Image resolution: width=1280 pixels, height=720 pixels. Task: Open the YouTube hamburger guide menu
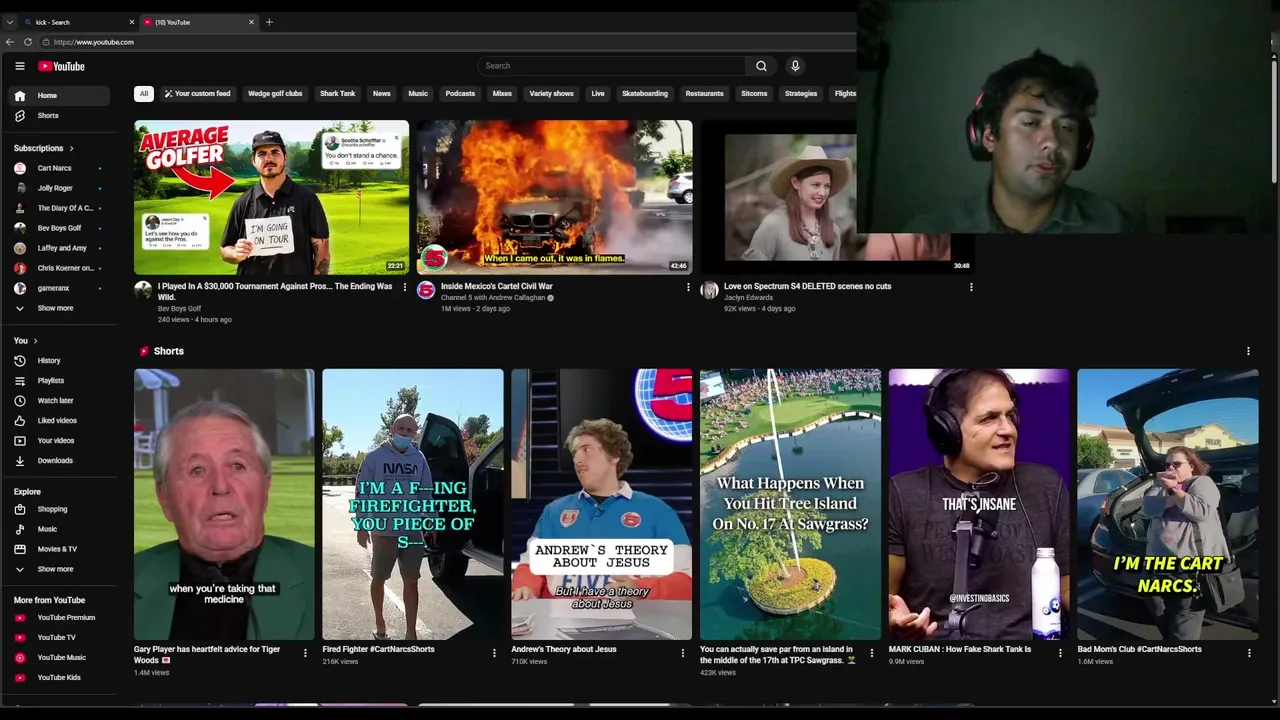[19, 66]
